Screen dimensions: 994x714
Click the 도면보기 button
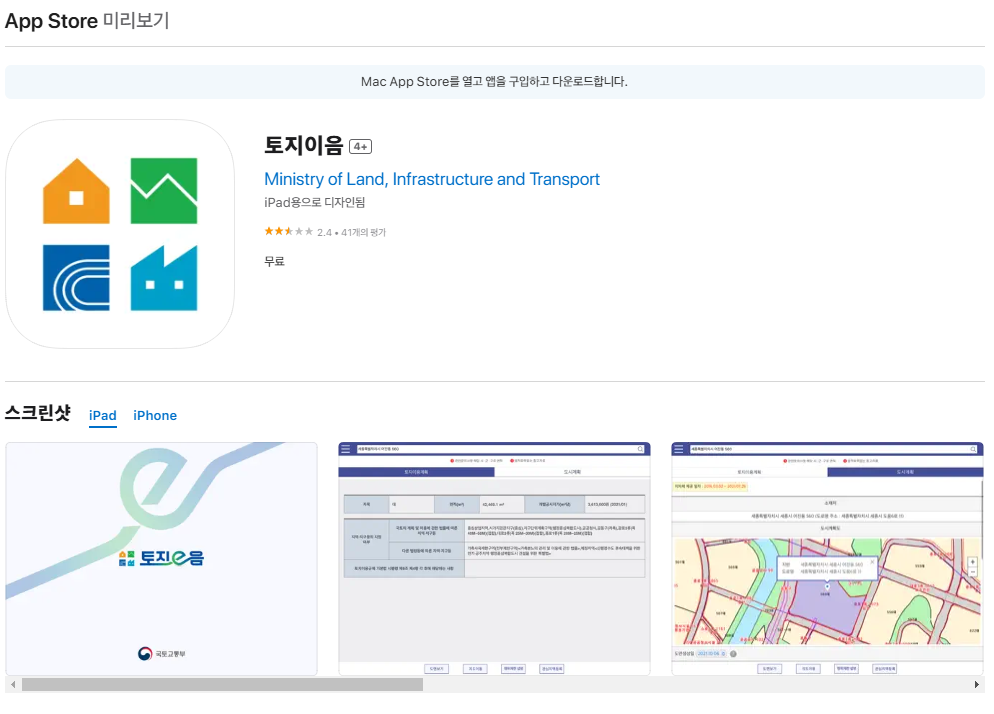point(769,668)
